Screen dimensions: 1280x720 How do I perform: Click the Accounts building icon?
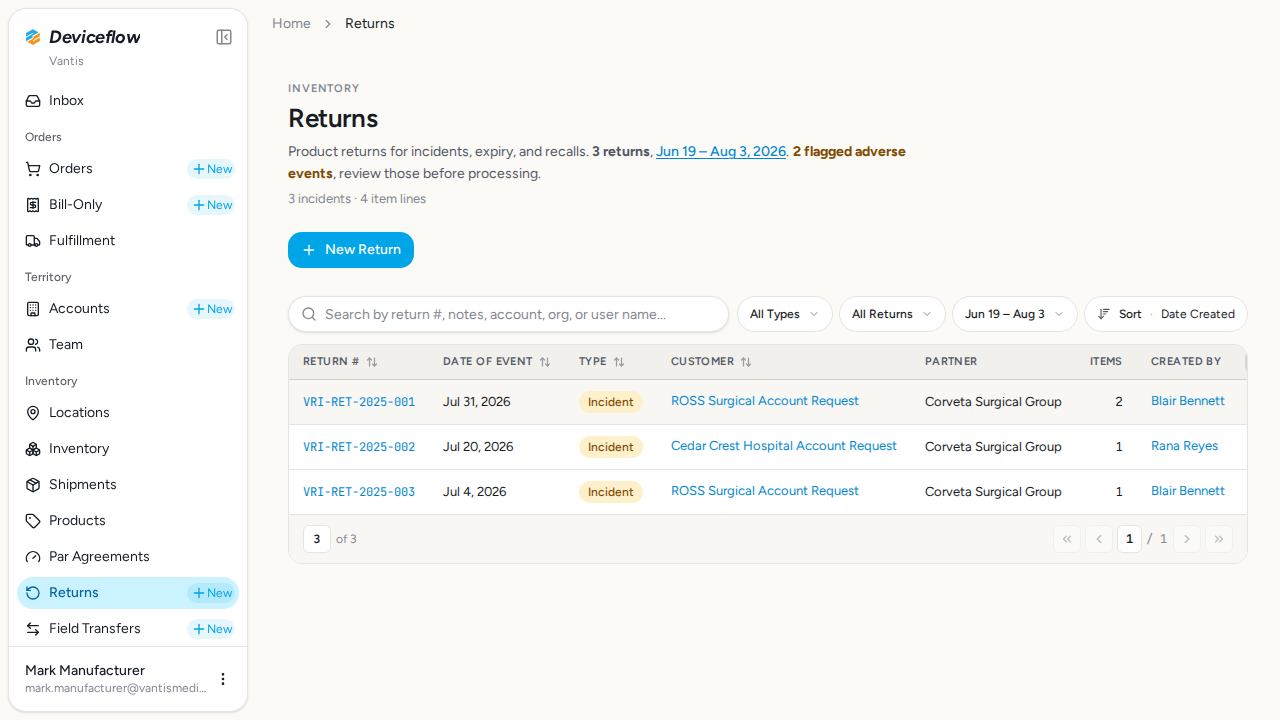33,309
